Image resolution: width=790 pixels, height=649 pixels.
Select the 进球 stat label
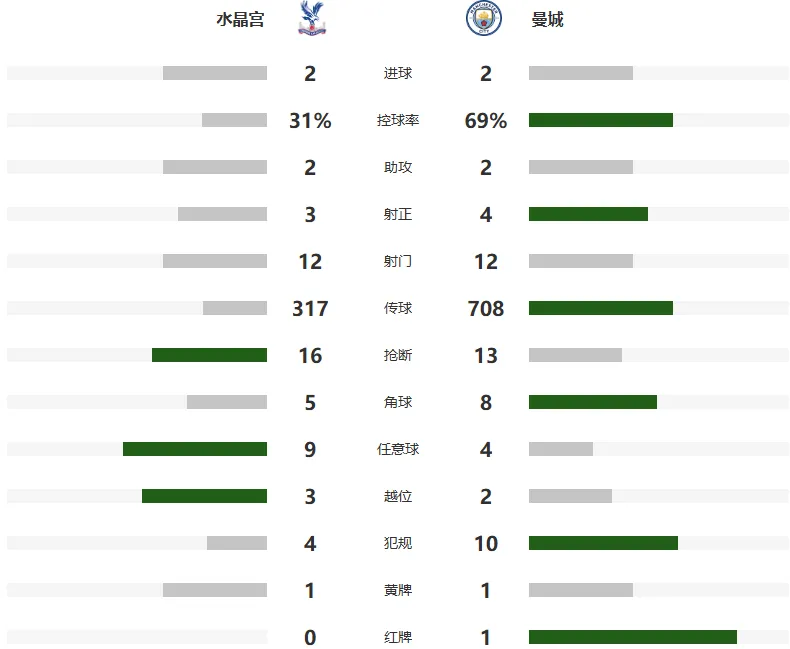[x=398, y=74]
